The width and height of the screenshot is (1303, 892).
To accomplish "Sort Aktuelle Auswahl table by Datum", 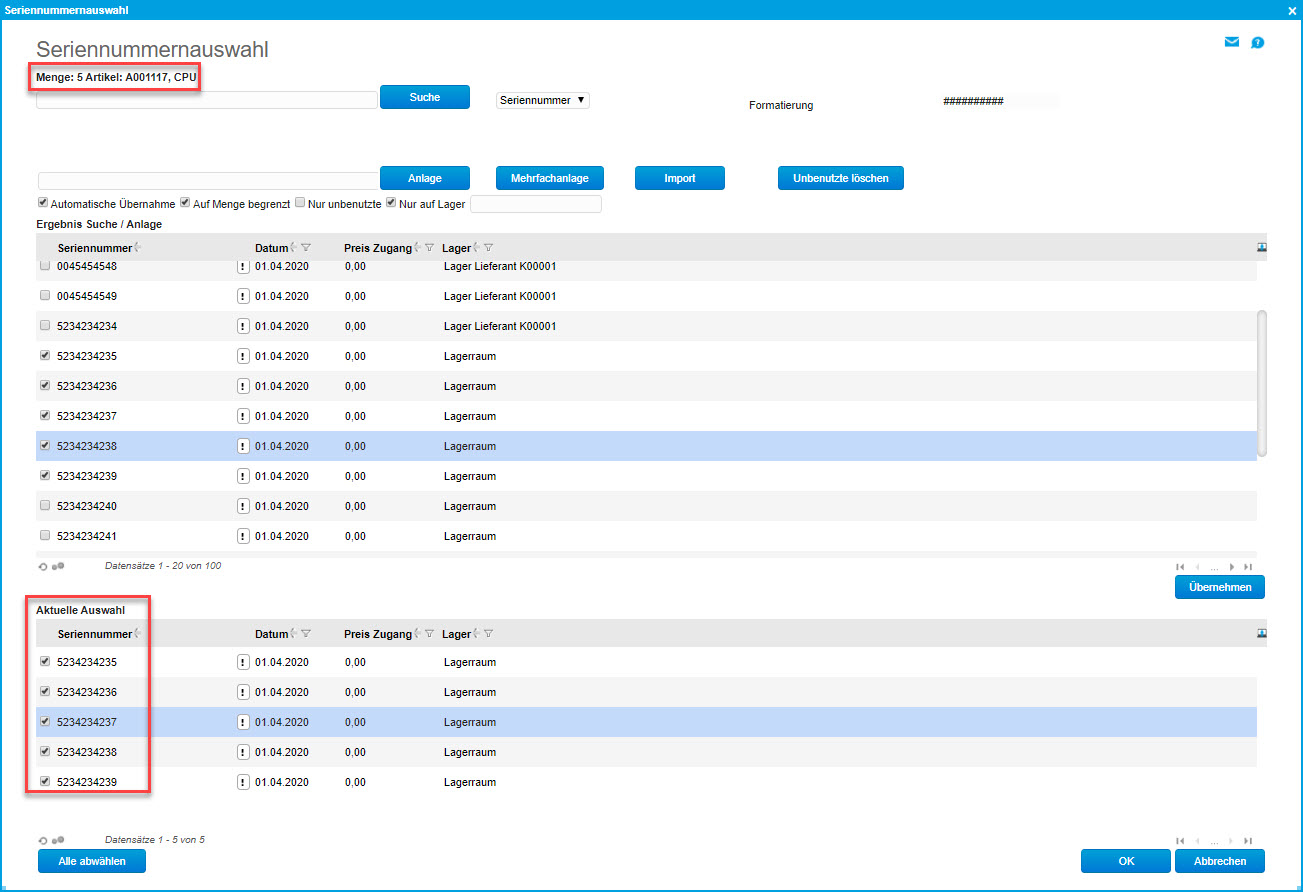I will point(293,633).
